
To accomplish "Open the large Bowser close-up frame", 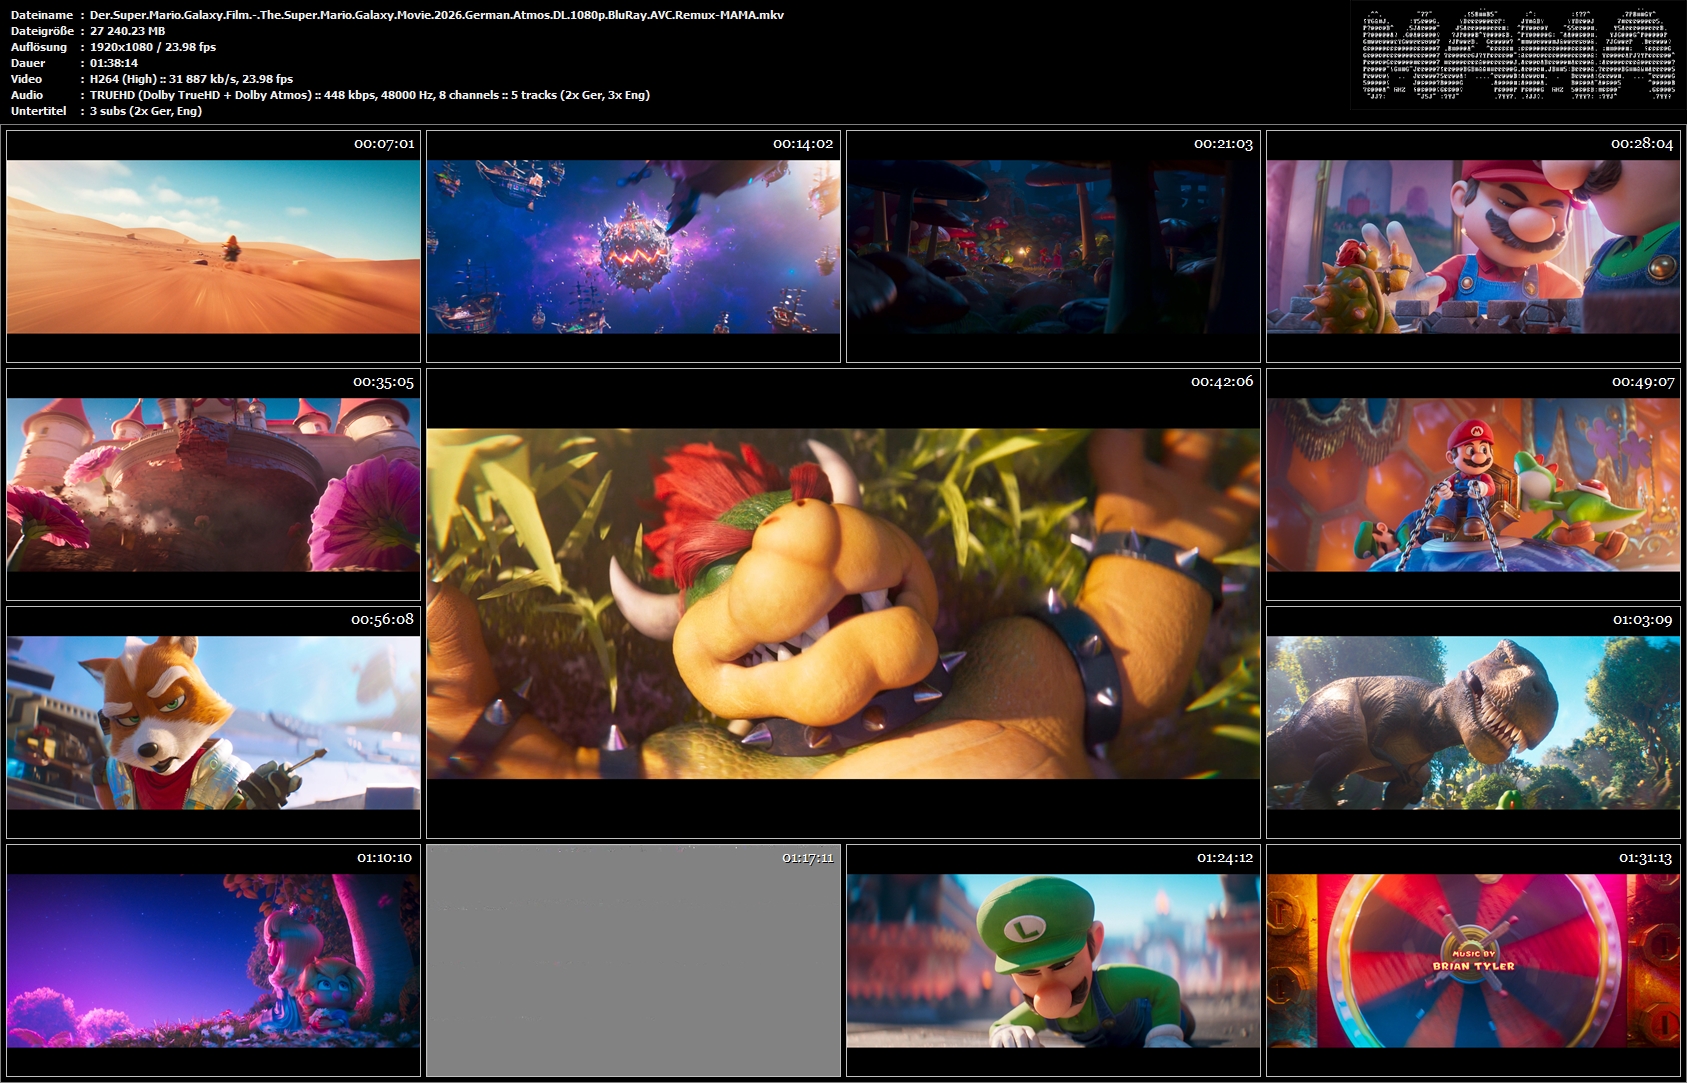I will click(843, 603).
